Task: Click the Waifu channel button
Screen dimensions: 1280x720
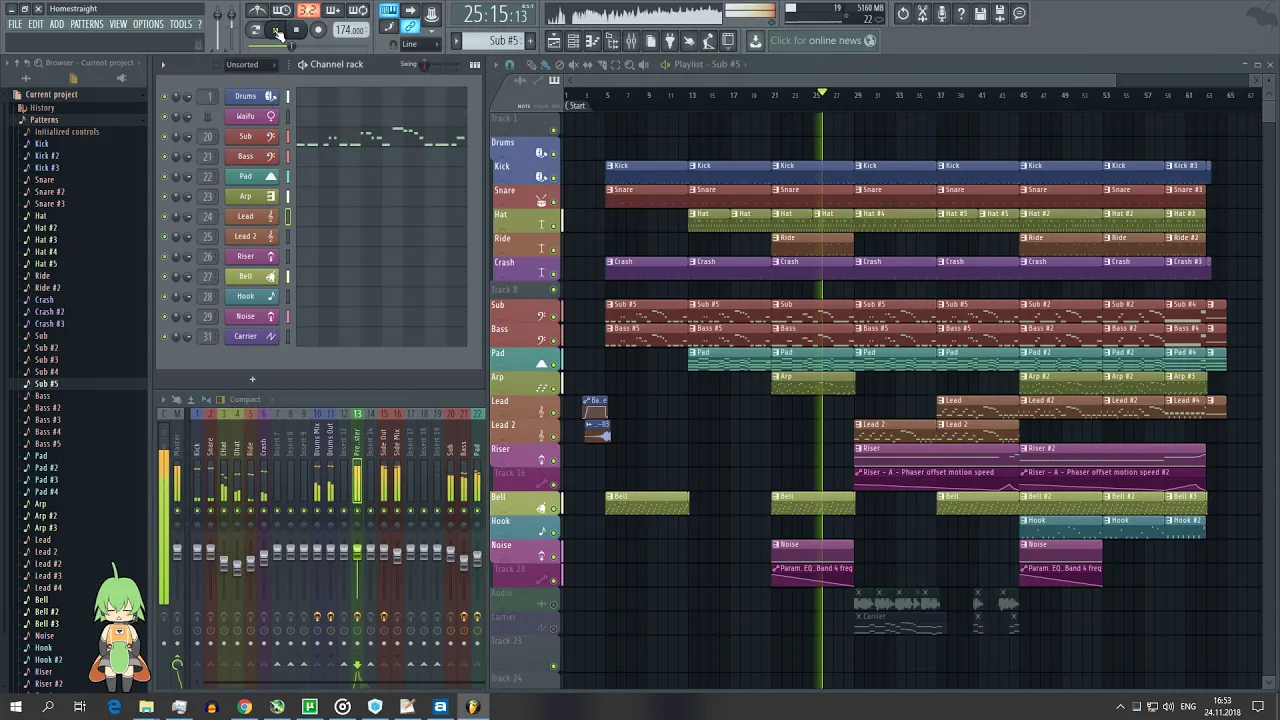Action: tap(251, 116)
